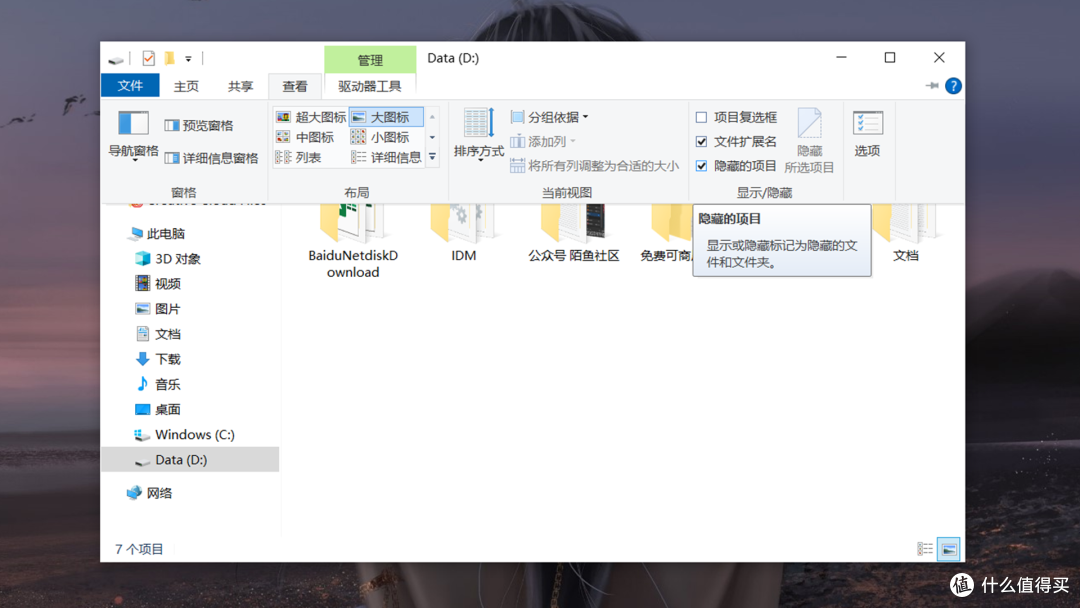
Task: Open the Navigation pane (导航窗格) button
Action: click(x=133, y=135)
